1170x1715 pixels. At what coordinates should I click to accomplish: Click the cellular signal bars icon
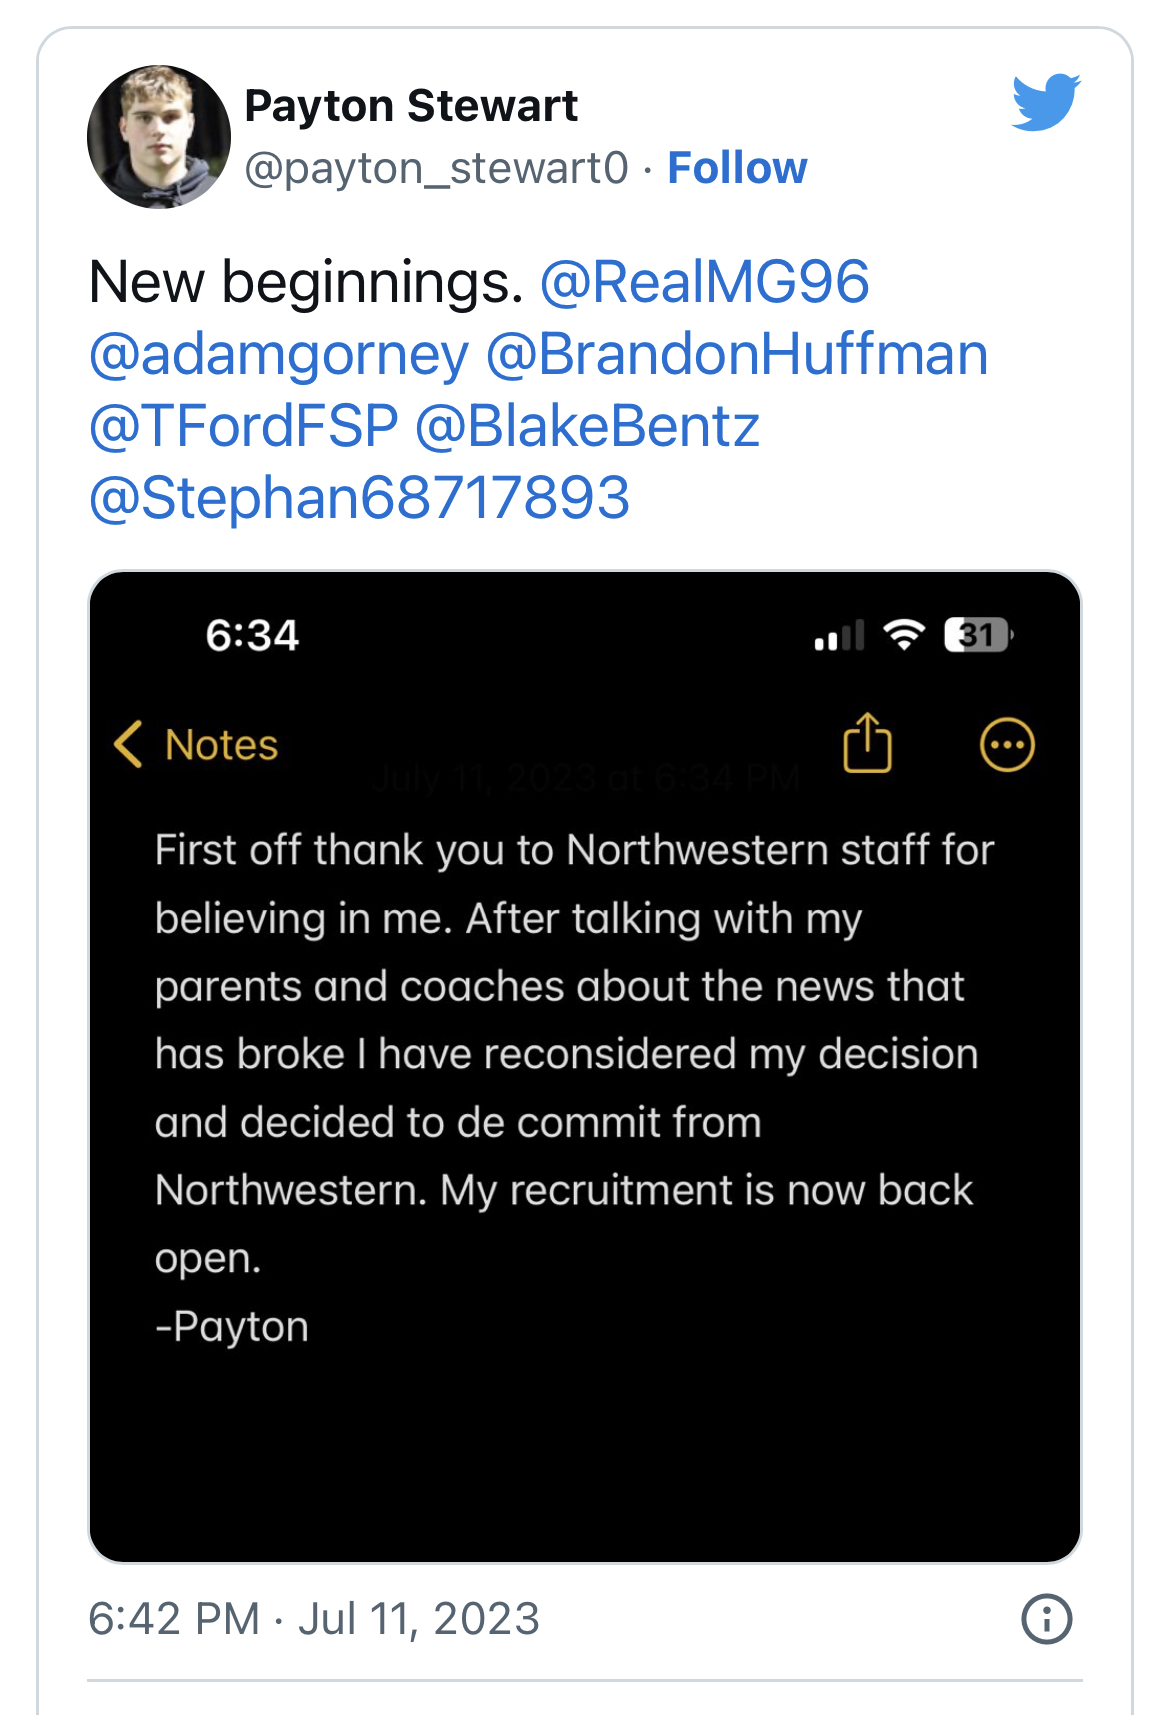click(x=838, y=636)
